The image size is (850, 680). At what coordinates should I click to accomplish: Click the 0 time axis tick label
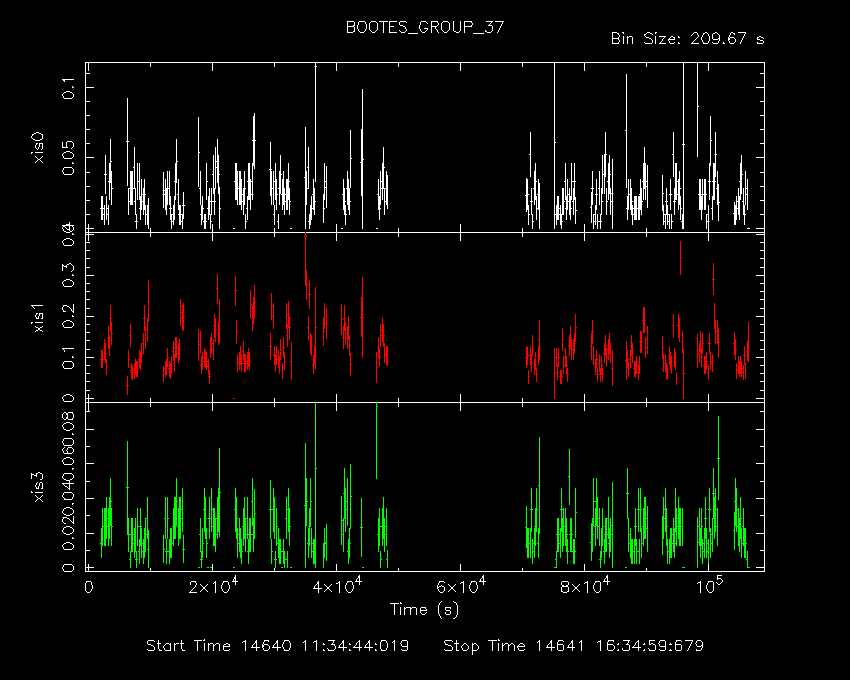coord(89,588)
